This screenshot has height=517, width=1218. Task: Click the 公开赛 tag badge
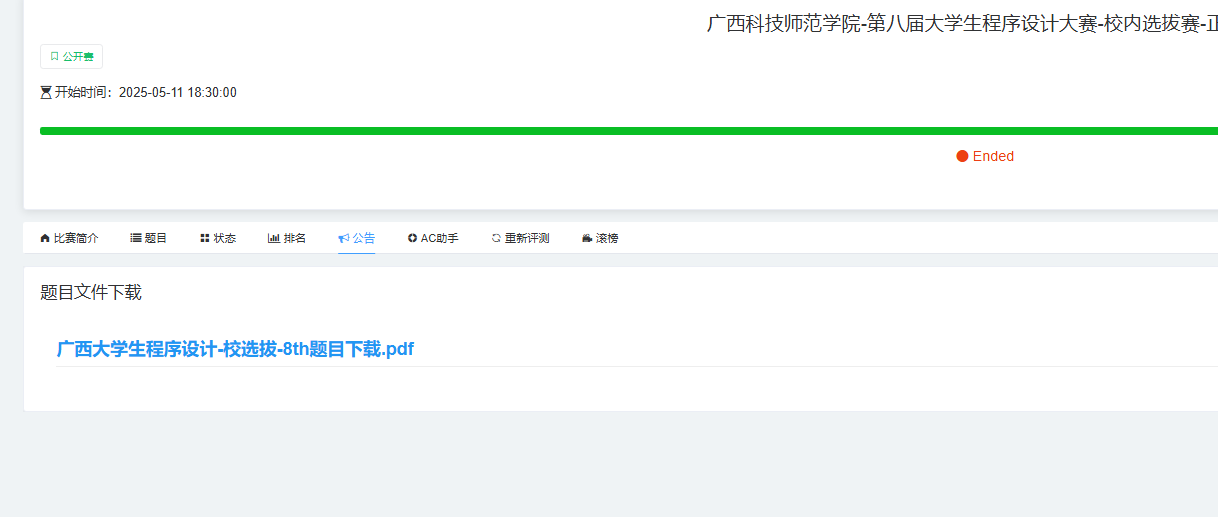click(71, 57)
